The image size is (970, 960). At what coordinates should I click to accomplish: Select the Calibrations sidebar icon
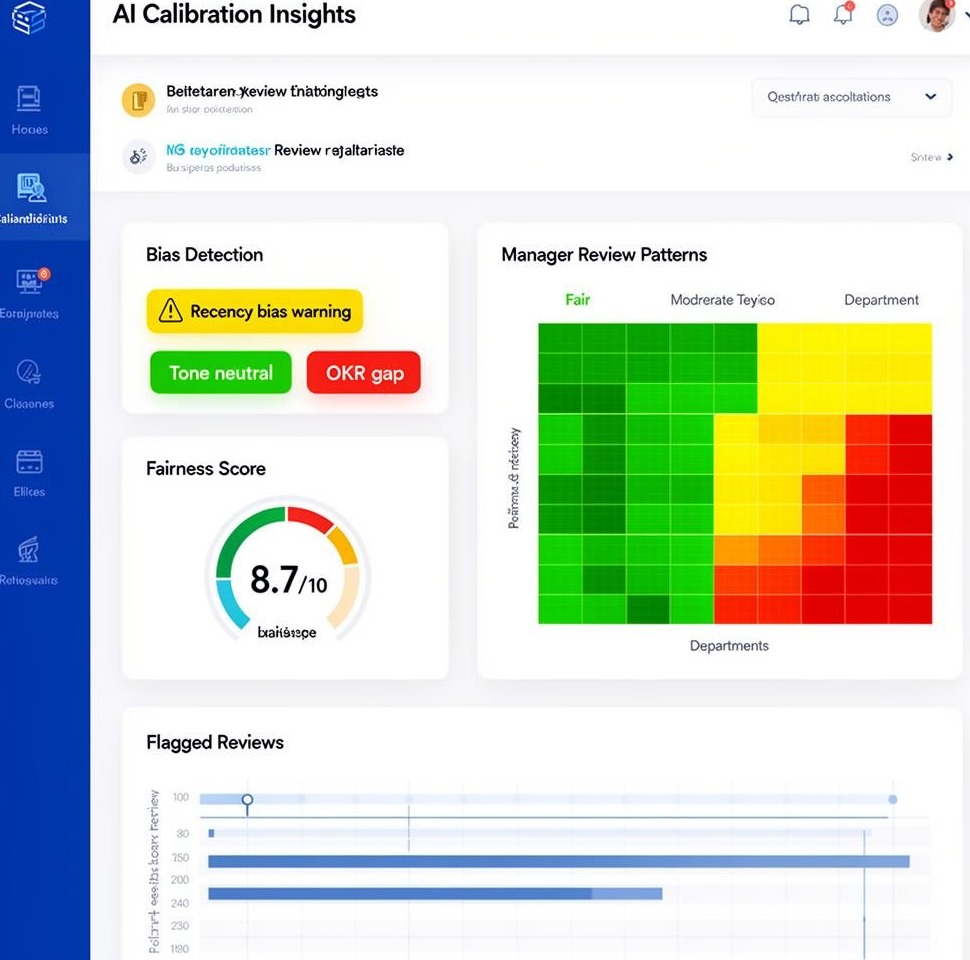(31, 187)
